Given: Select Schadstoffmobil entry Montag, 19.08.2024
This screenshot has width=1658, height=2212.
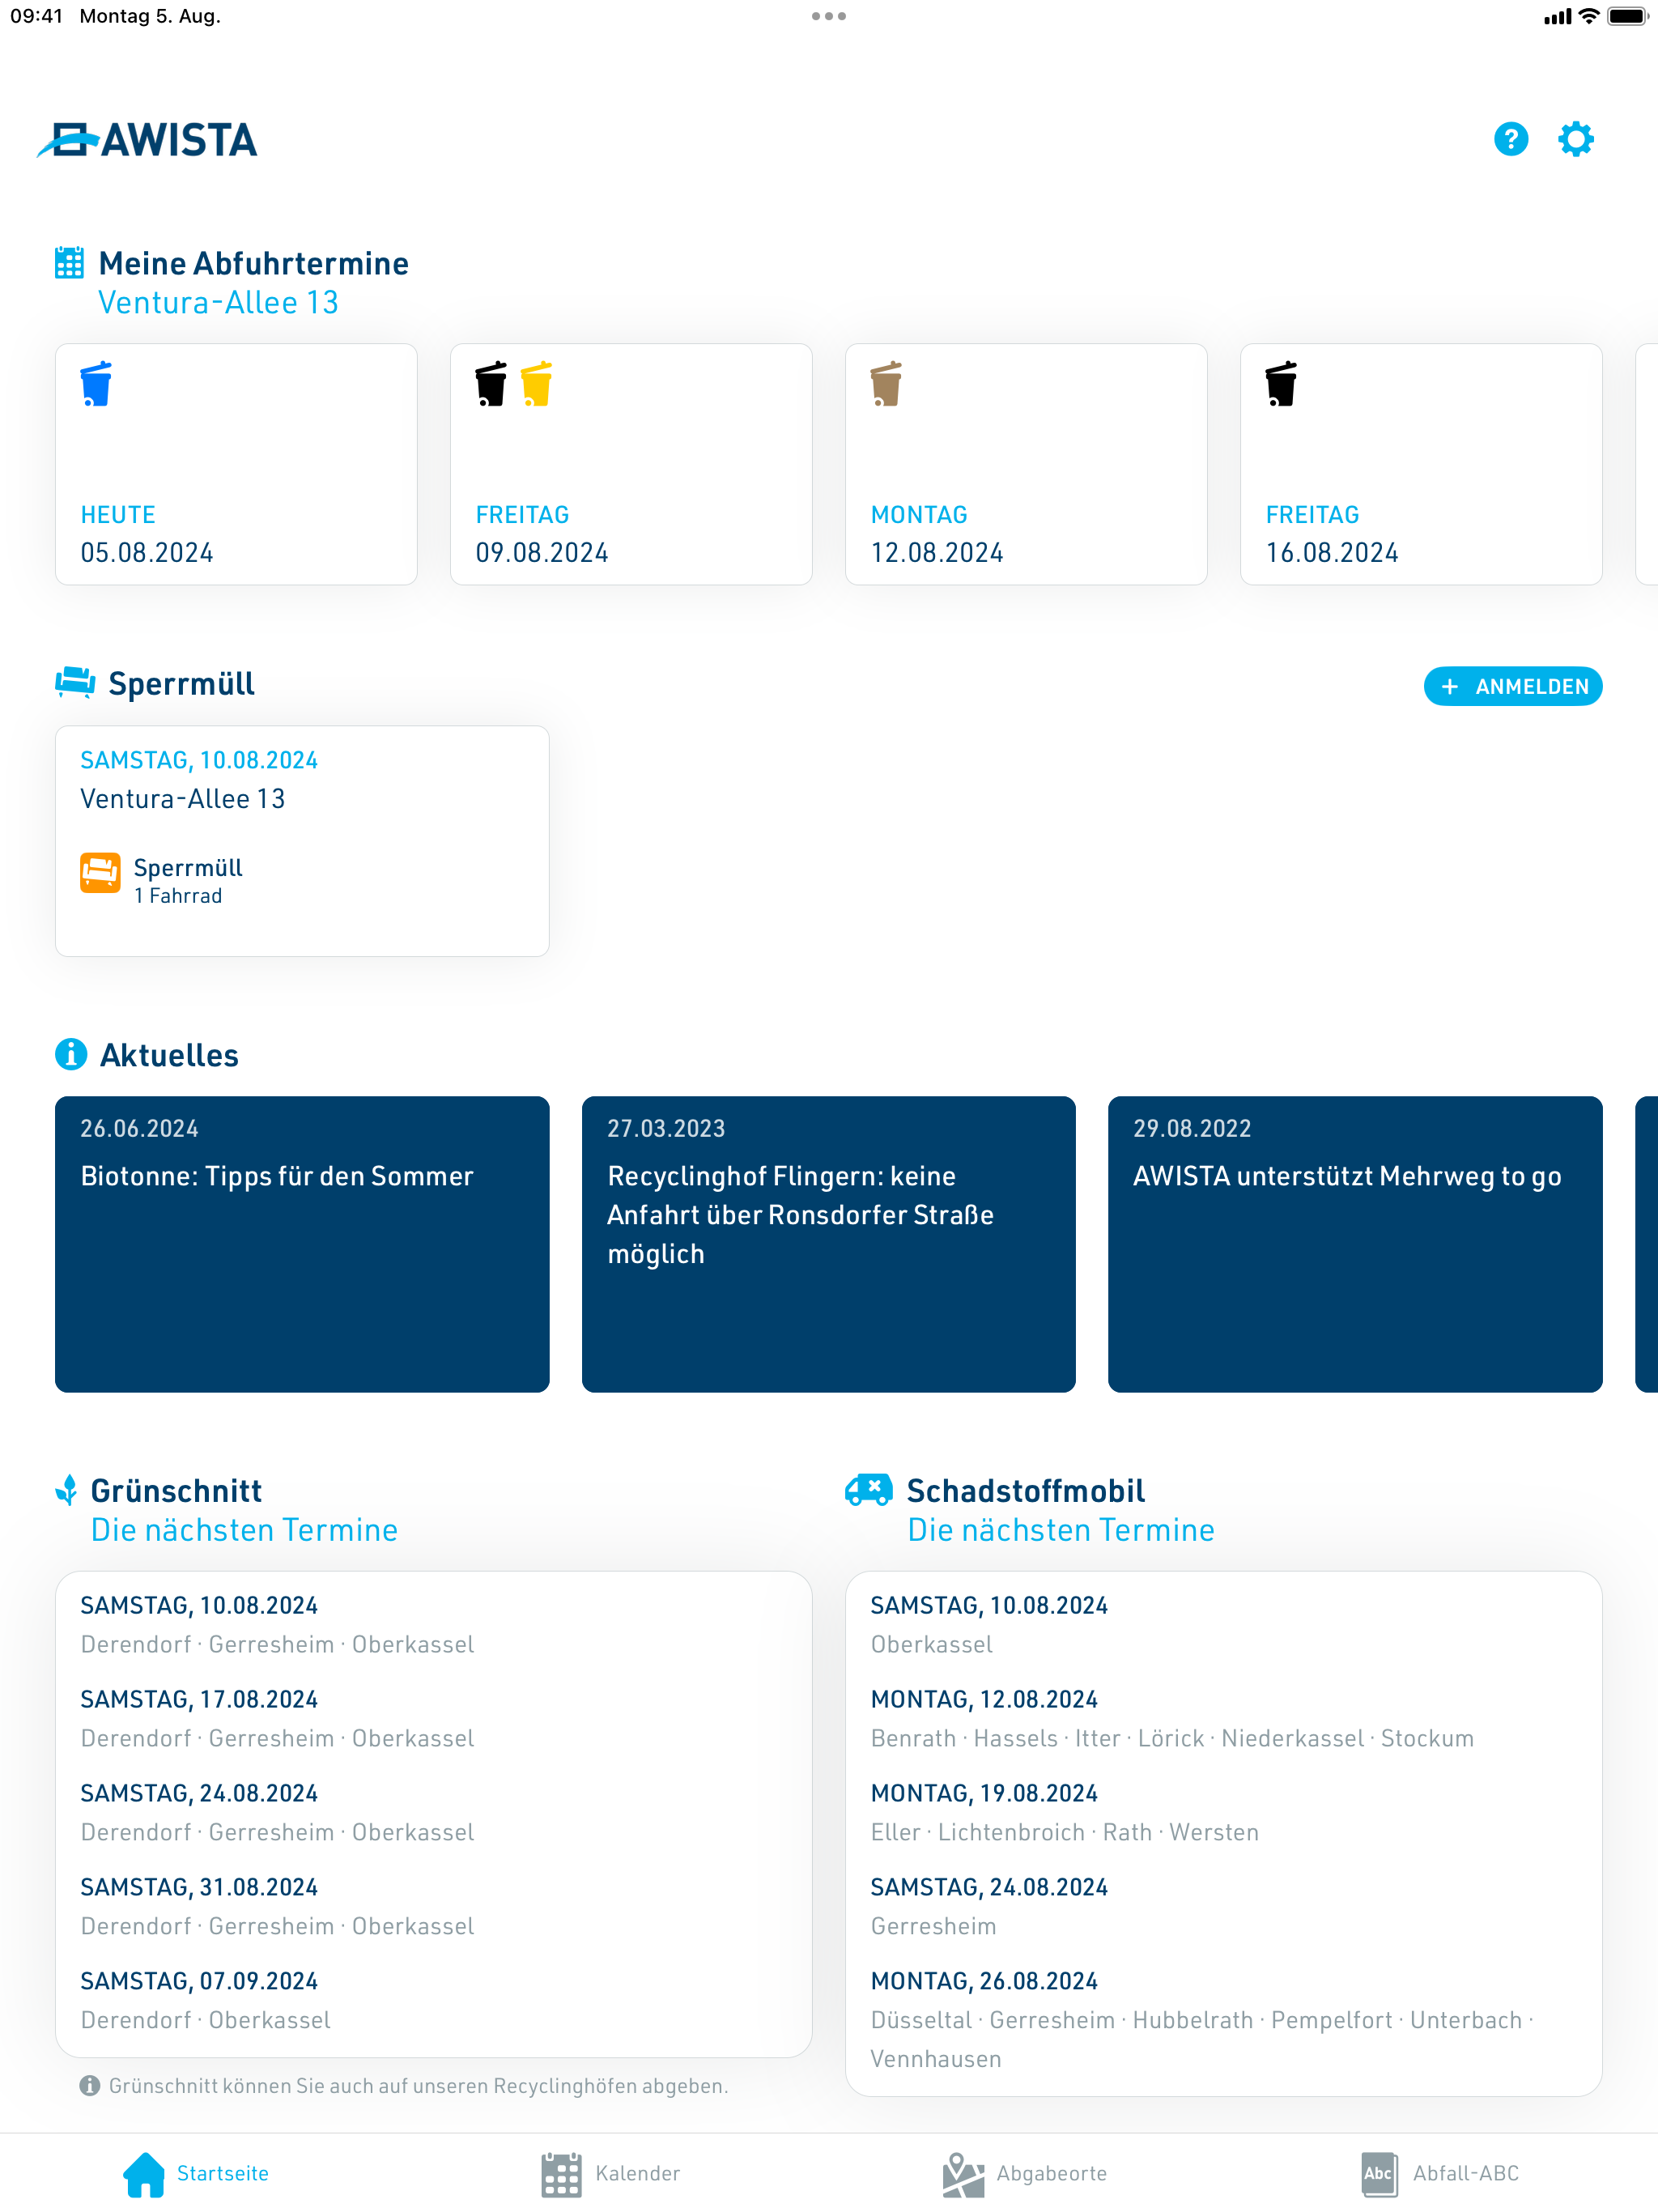Looking at the screenshot, I should pos(1224,1812).
